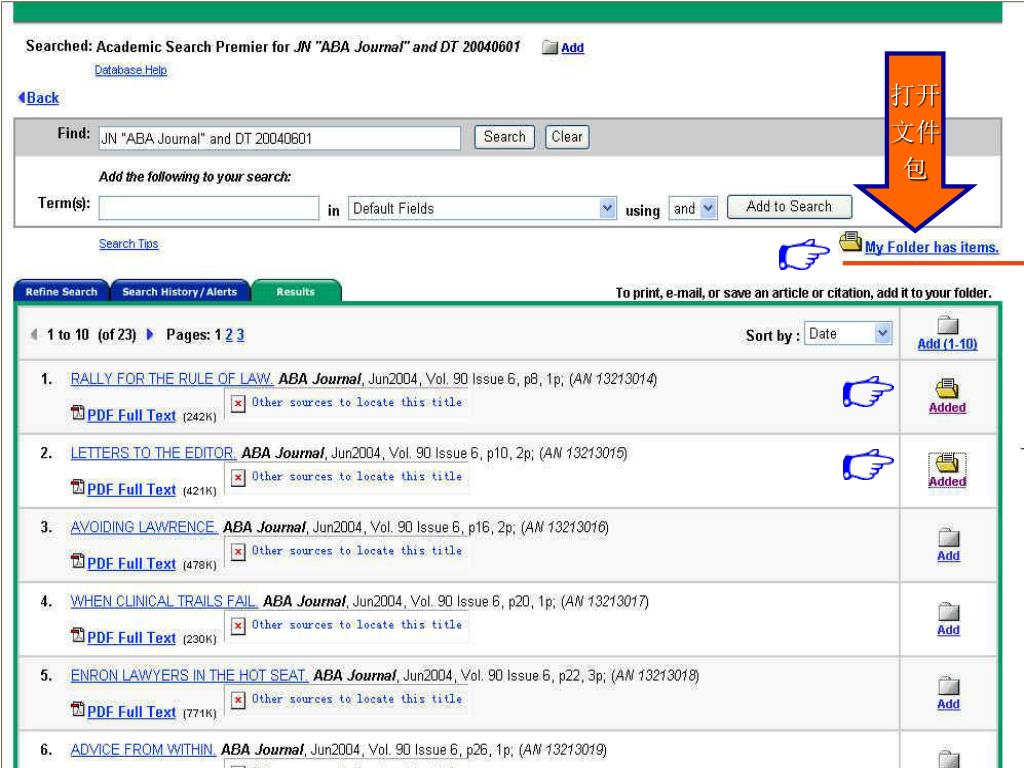The height and width of the screenshot is (768, 1024).
Task: Click into the Term(s) input field
Action: (209, 208)
